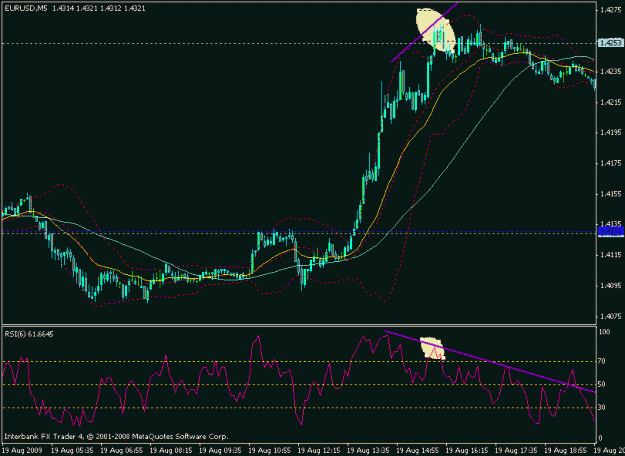This screenshot has width=625, height=456.
Task: Click the 1.4275 price axis label
Action: 611,11
